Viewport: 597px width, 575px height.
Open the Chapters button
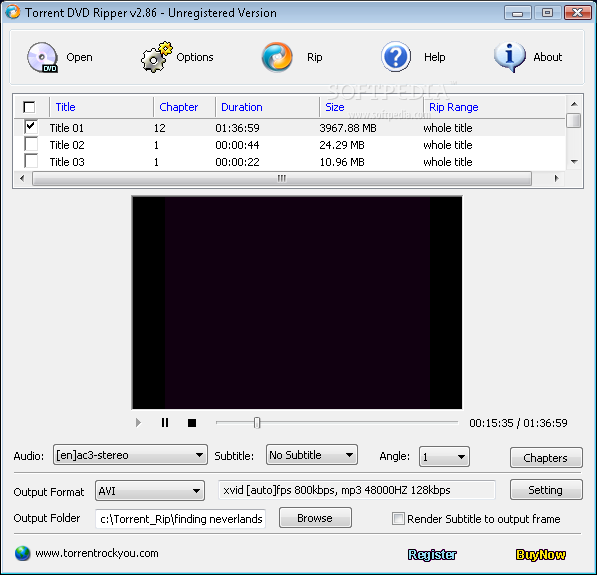point(546,457)
